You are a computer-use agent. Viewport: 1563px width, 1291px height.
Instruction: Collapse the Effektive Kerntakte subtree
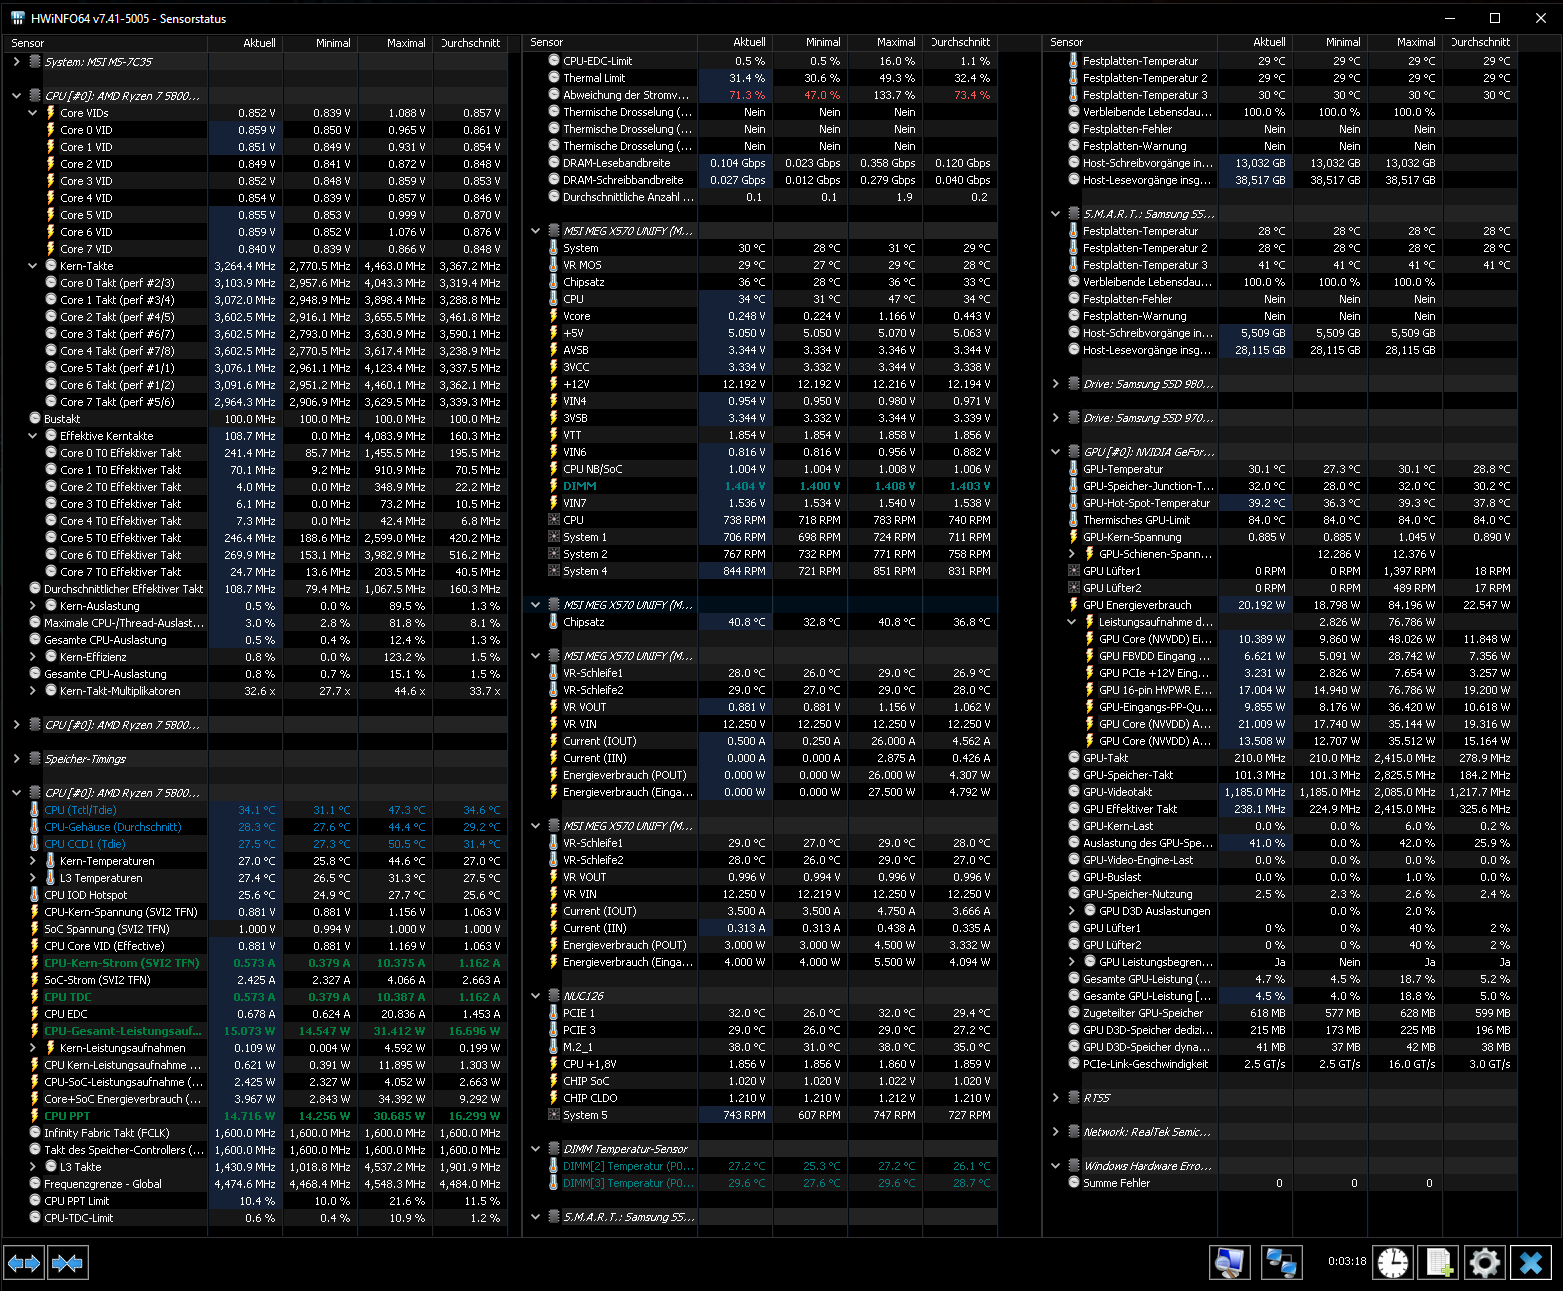pos(33,436)
